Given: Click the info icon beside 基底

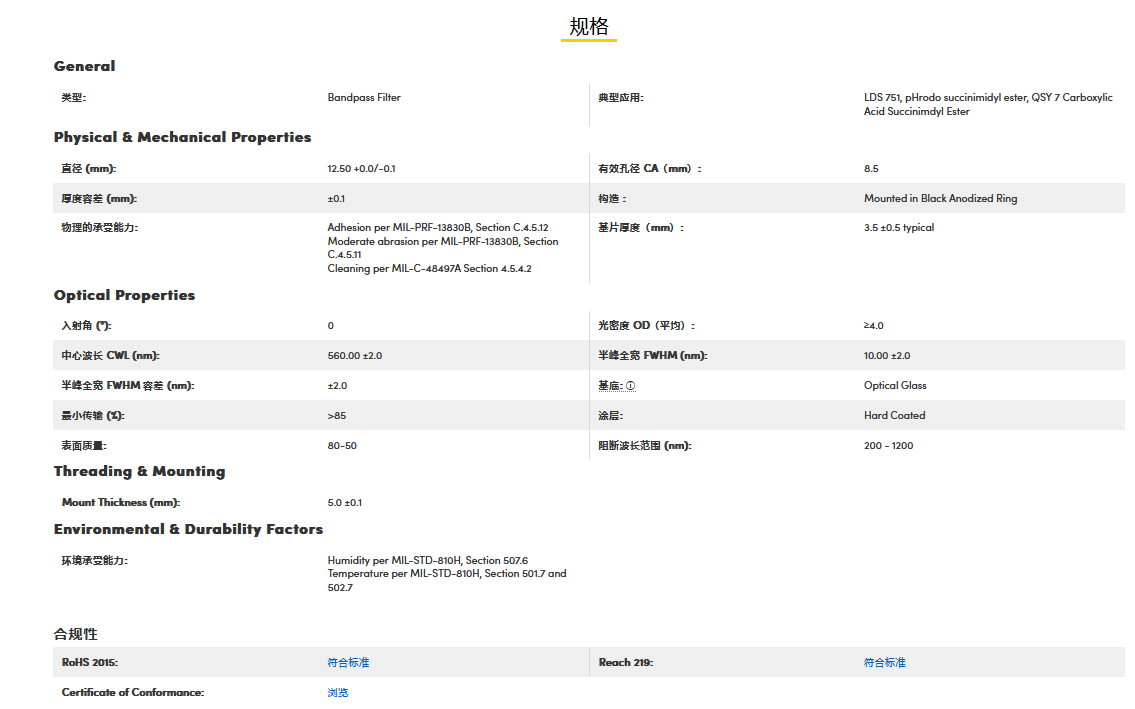Looking at the screenshot, I should (x=631, y=386).
